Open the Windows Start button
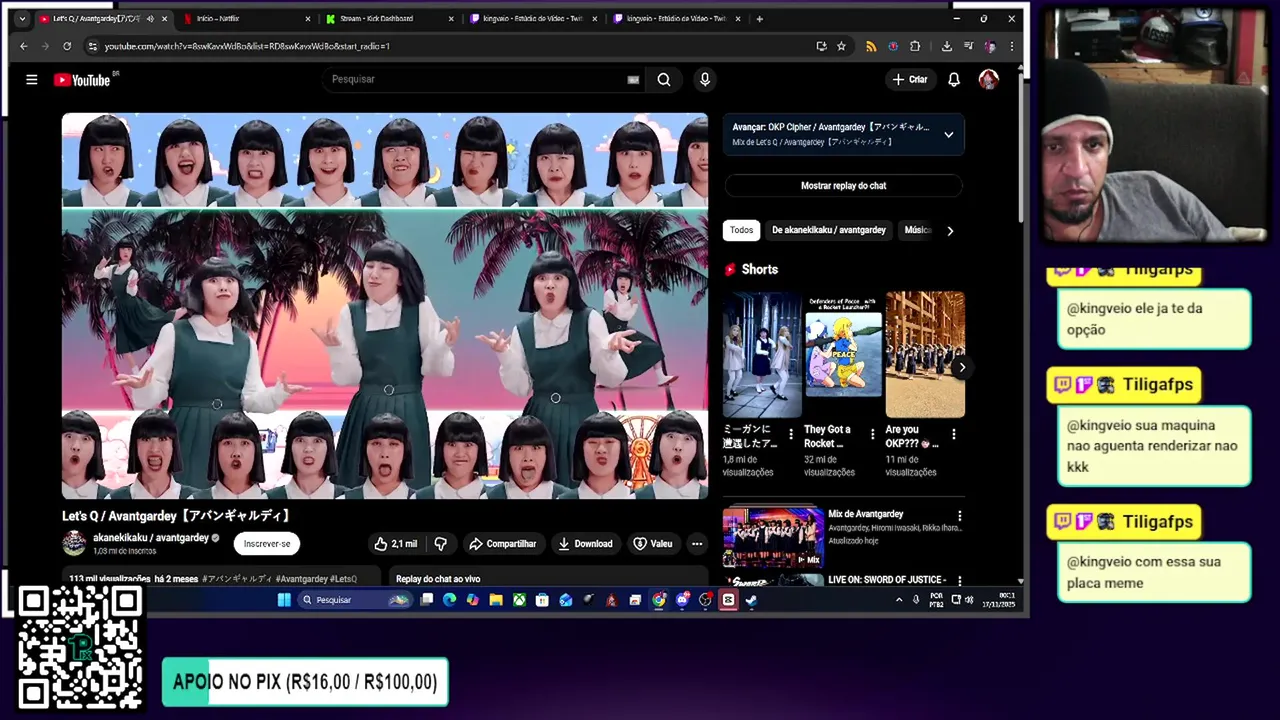The image size is (1280, 720). (284, 600)
